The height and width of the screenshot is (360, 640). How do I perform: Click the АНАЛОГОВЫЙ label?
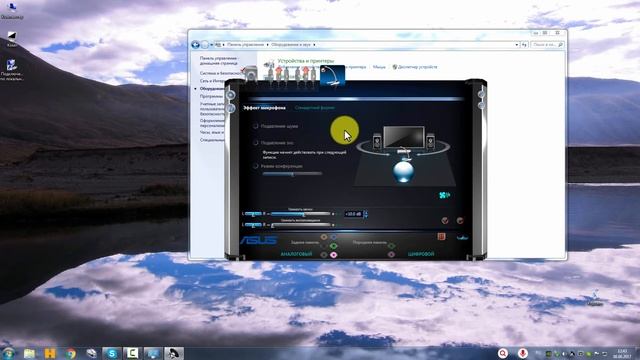pos(296,254)
